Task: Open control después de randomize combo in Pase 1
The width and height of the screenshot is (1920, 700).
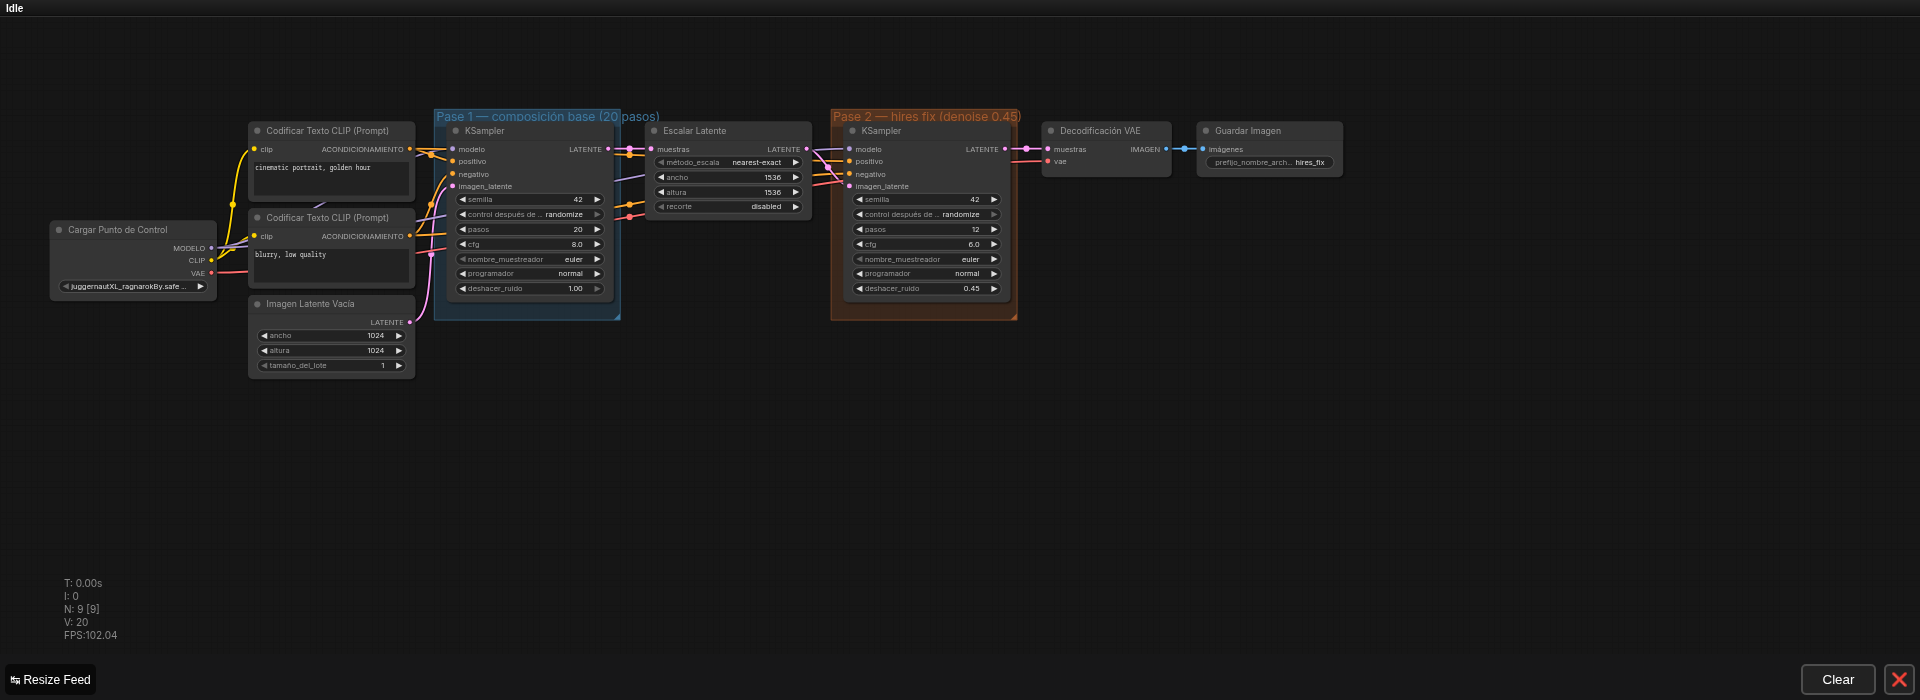Action: (x=530, y=215)
